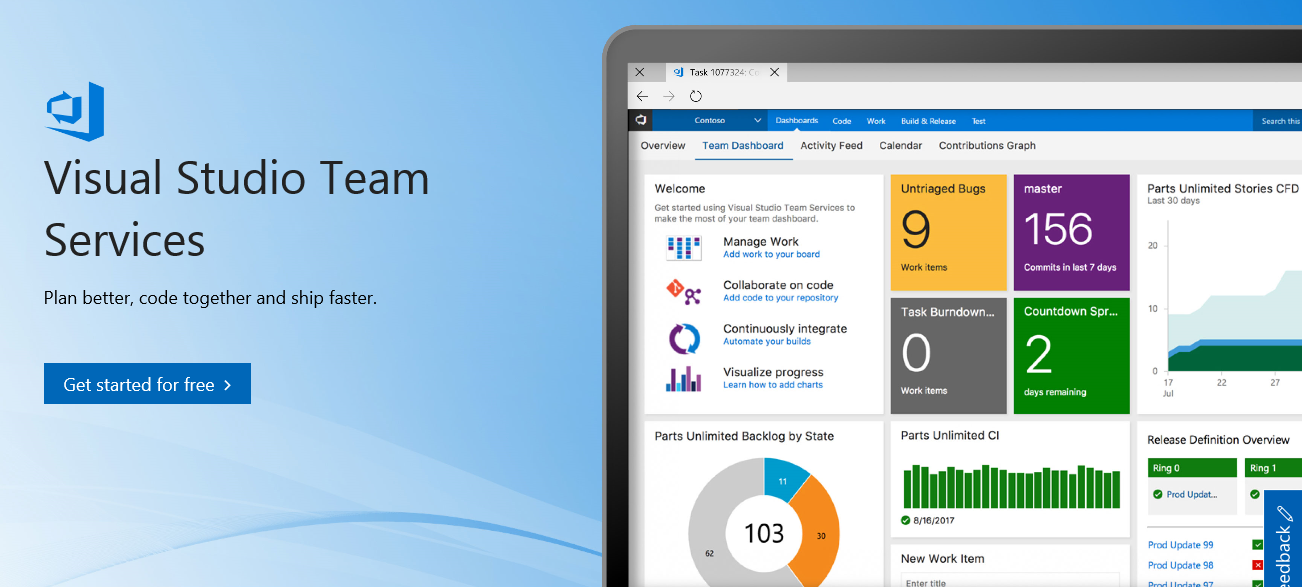
Task: Open the Dashboards hub
Action: 797,121
